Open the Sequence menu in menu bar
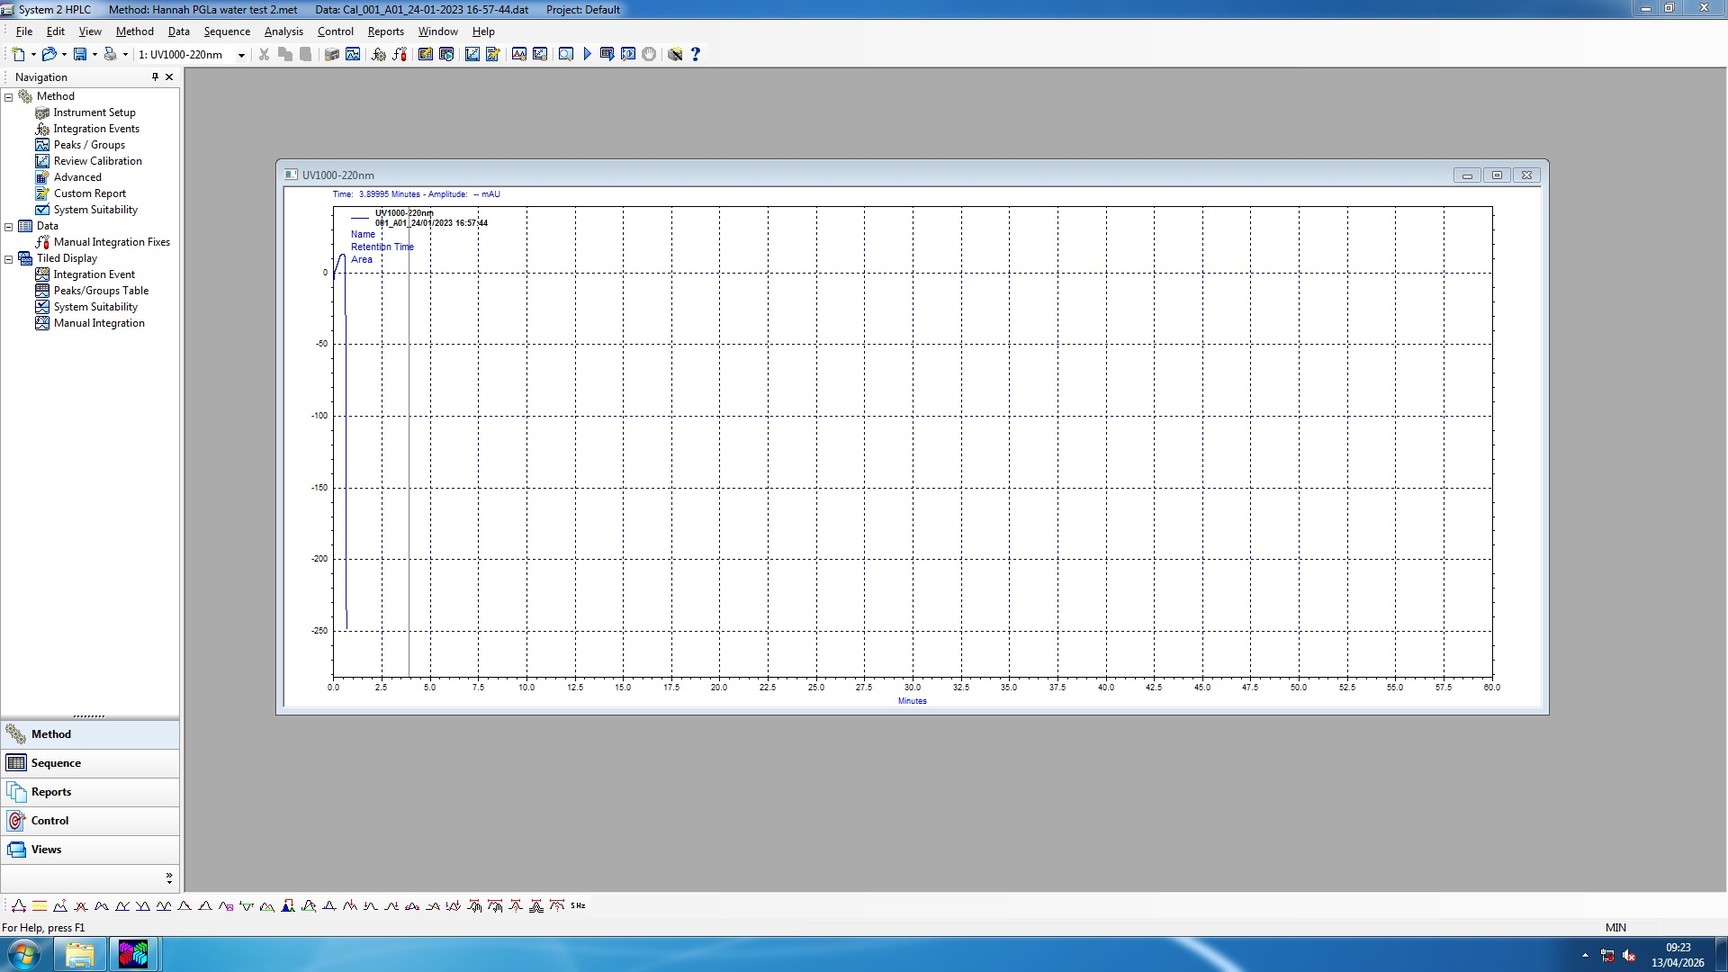Screen dimensions: 1728x972 pos(226,31)
